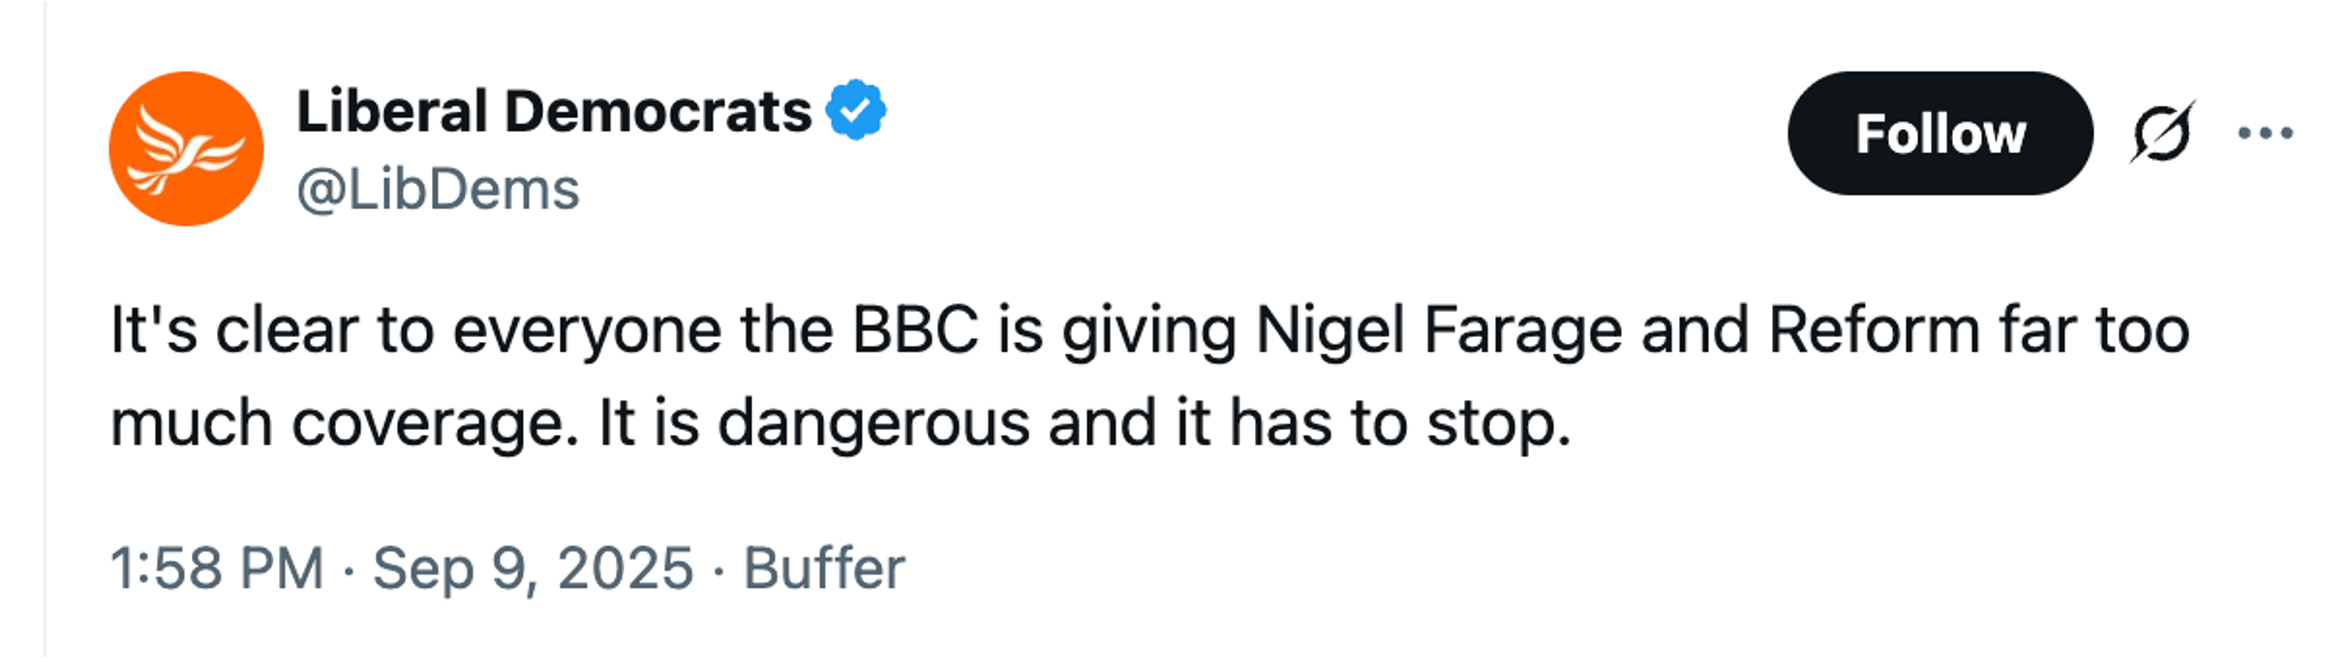Click the word "dangerous" in the tweet

(x=873, y=423)
